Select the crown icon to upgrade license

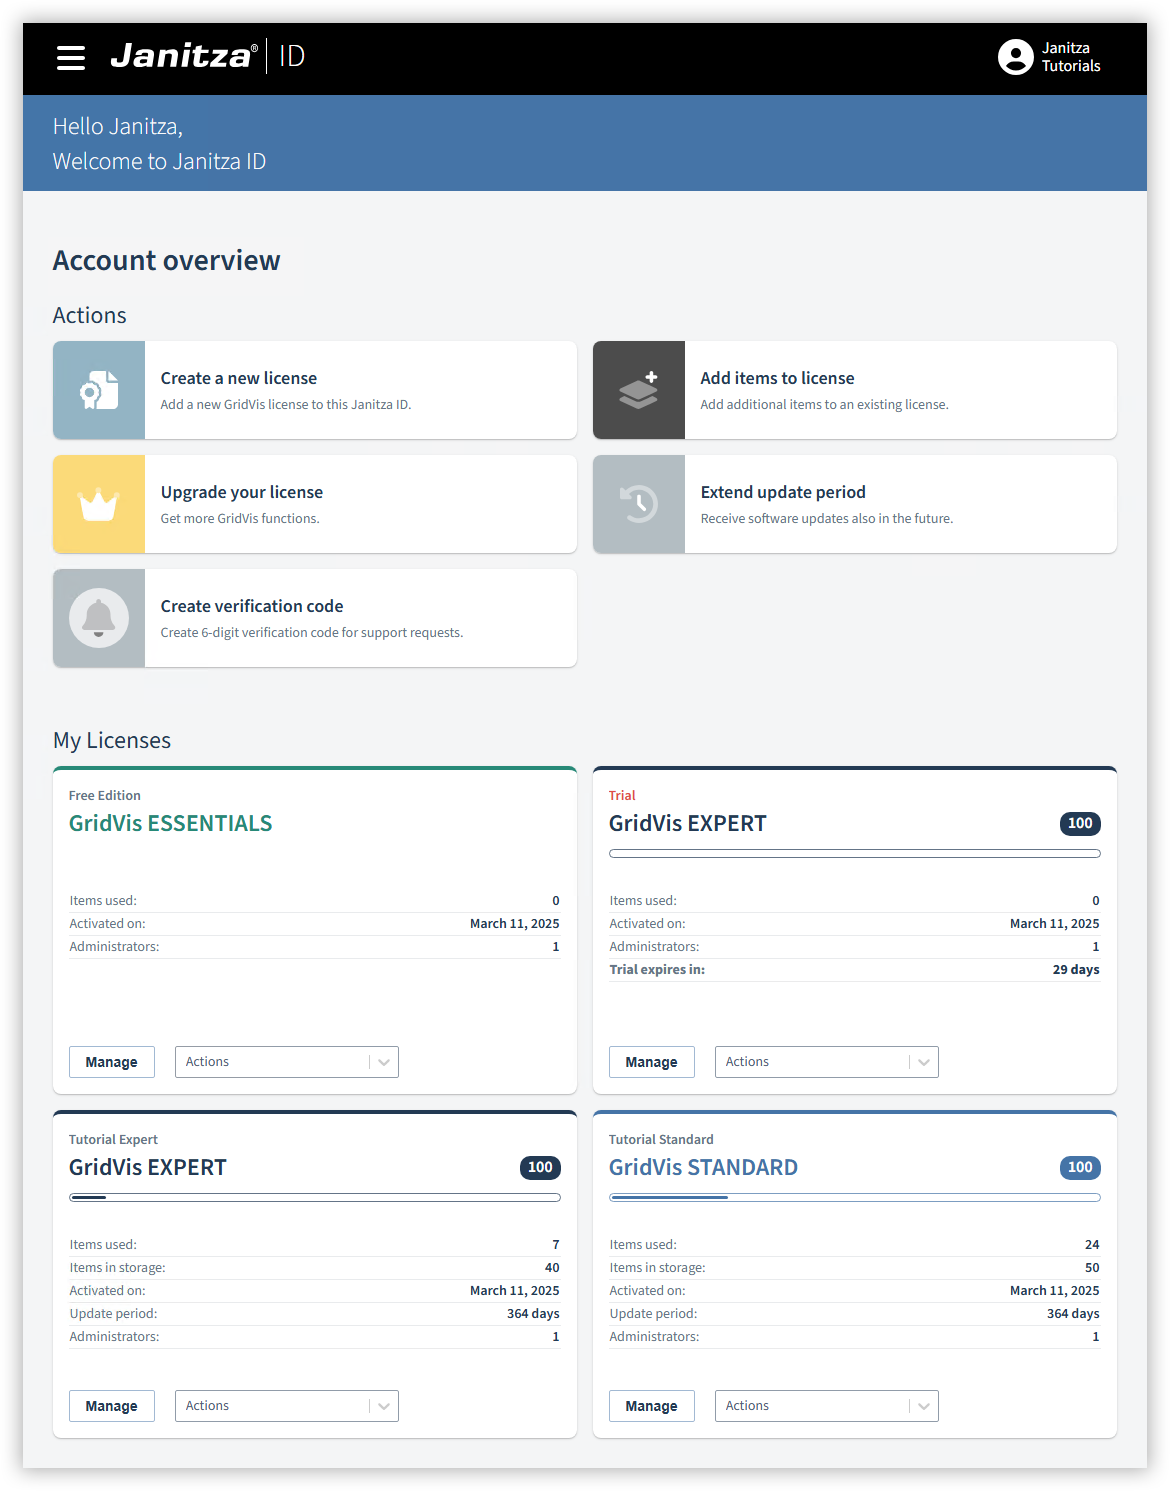[x=98, y=504]
